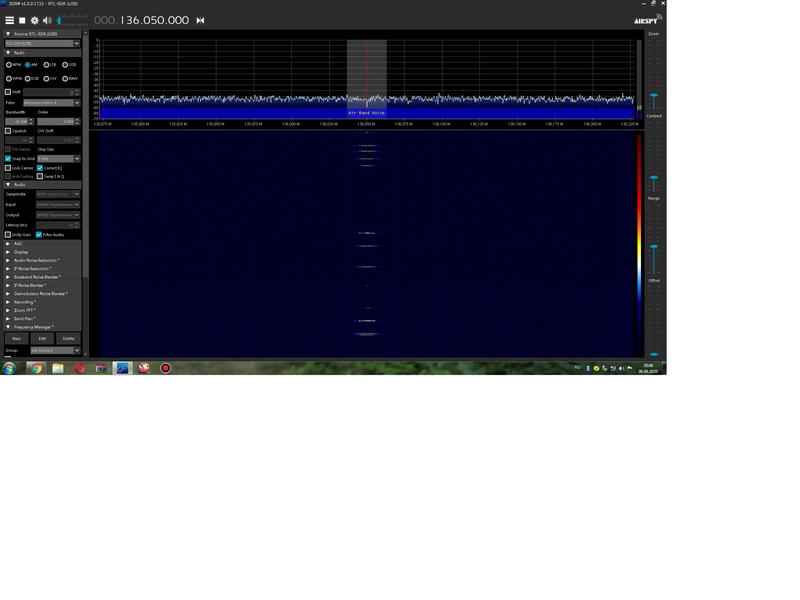Expand the Display panel

[42, 252]
